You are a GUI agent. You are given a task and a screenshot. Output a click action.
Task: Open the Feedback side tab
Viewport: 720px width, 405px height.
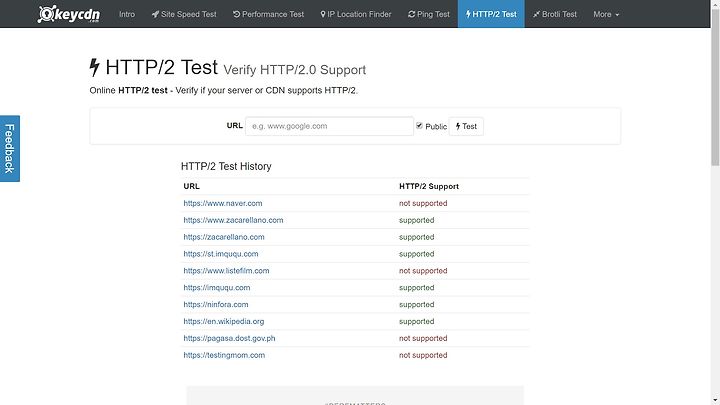[x=9, y=148]
